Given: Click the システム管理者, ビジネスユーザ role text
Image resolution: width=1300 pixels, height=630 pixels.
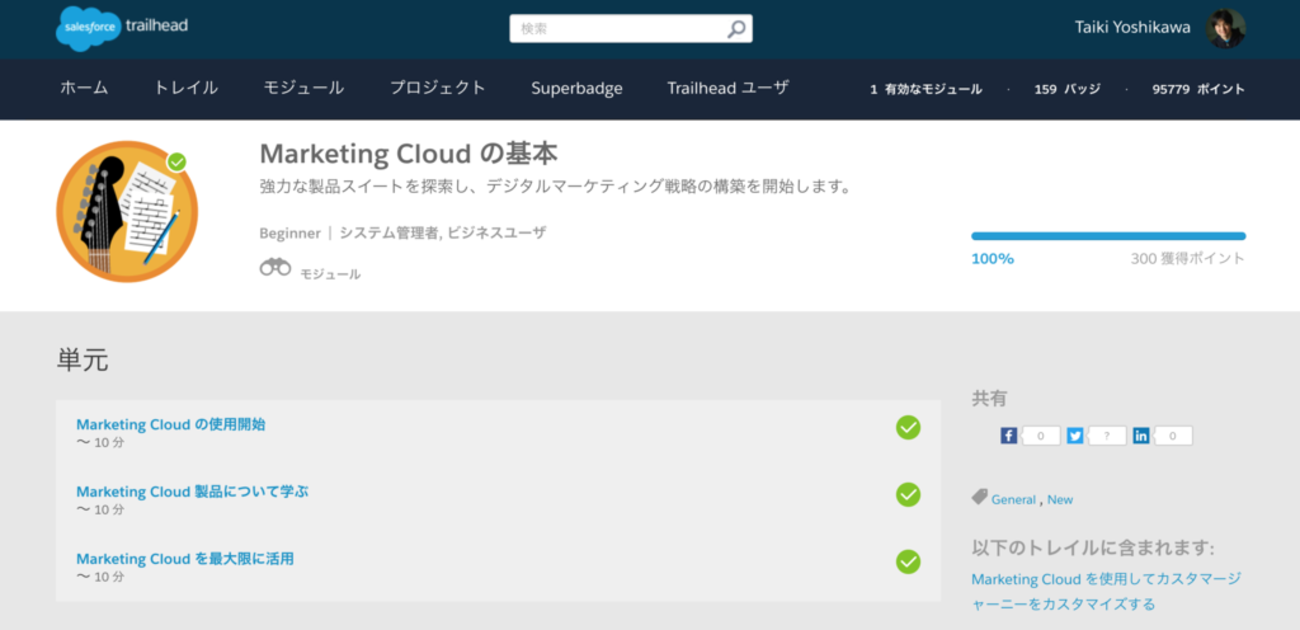Looking at the screenshot, I should click(443, 233).
